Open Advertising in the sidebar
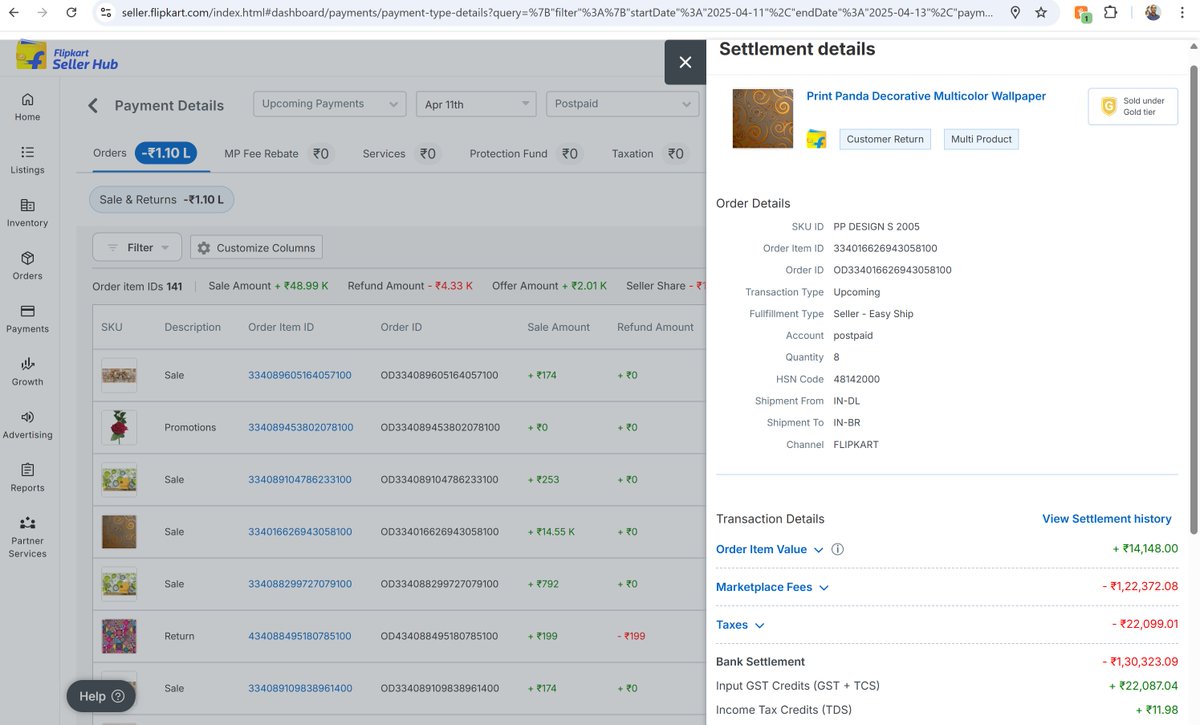Screen dimensions: 1200x725 (x=27, y=425)
